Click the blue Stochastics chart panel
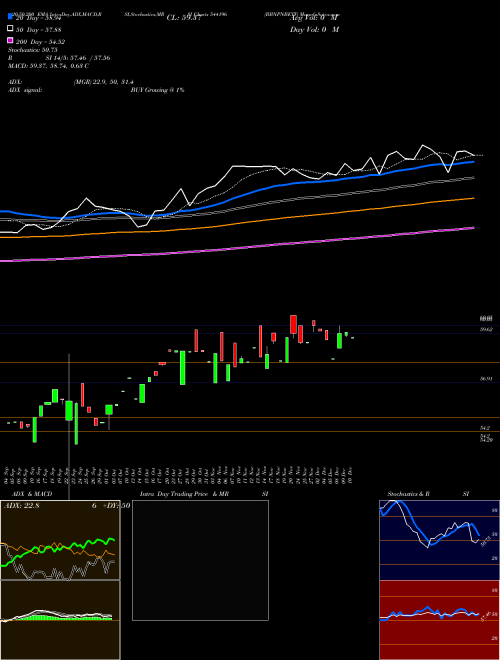This screenshot has height=660, width=500. [x=439, y=540]
